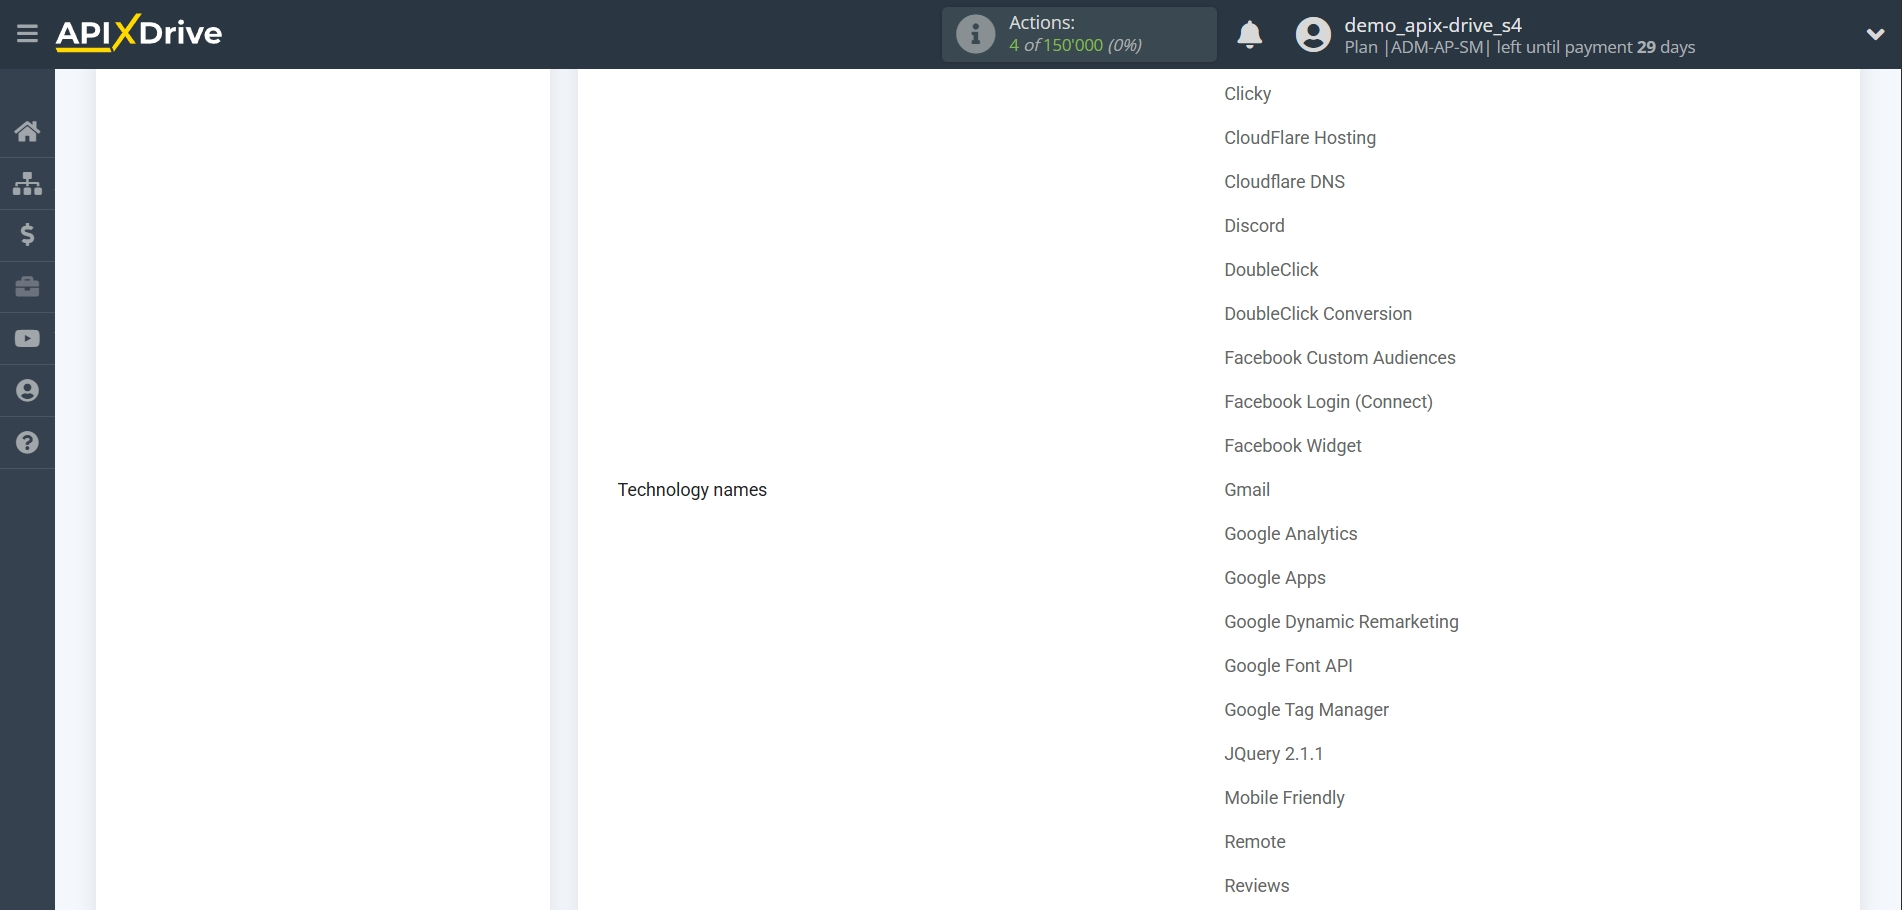The width and height of the screenshot is (1902, 910).
Task: Select the JQuery 2.1.1 entry
Action: (x=1273, y=753)
